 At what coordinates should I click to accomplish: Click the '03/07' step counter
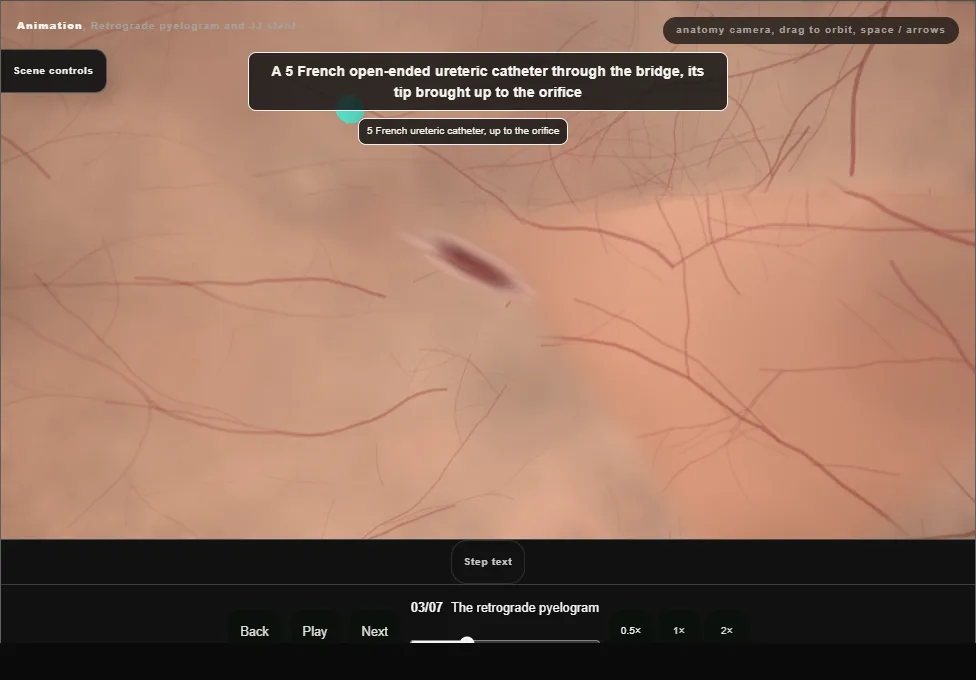(x=426, y=608)
